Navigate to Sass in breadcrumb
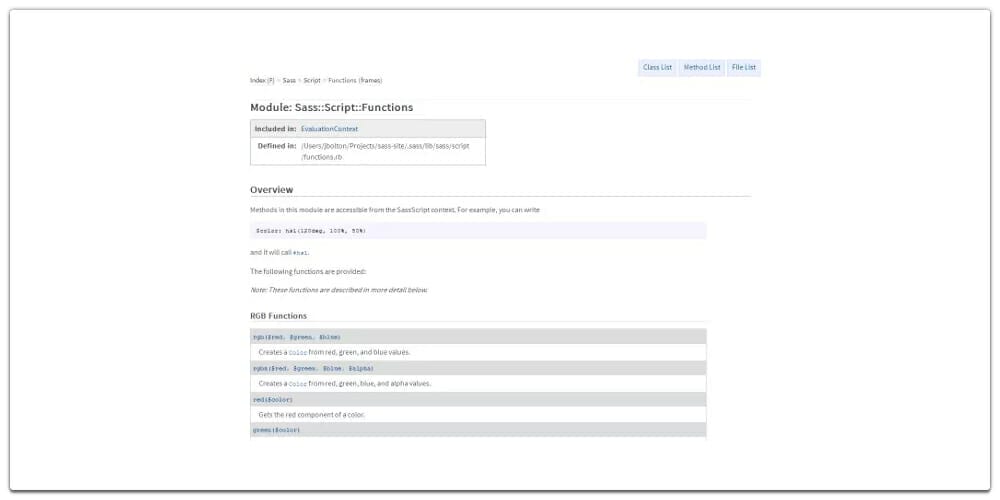Viewport: 1000px width, 500px height. (289, 80)
